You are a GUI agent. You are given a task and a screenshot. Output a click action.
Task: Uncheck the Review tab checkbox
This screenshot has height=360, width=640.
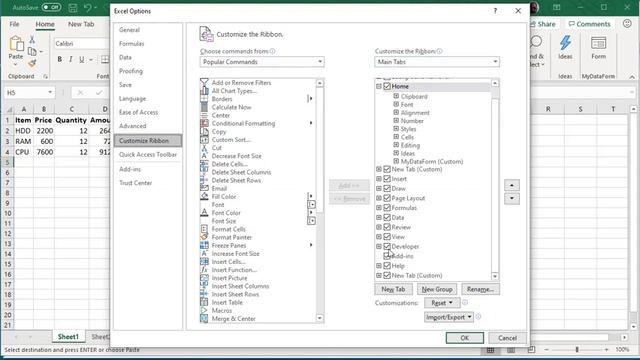[x=387, y=227]
